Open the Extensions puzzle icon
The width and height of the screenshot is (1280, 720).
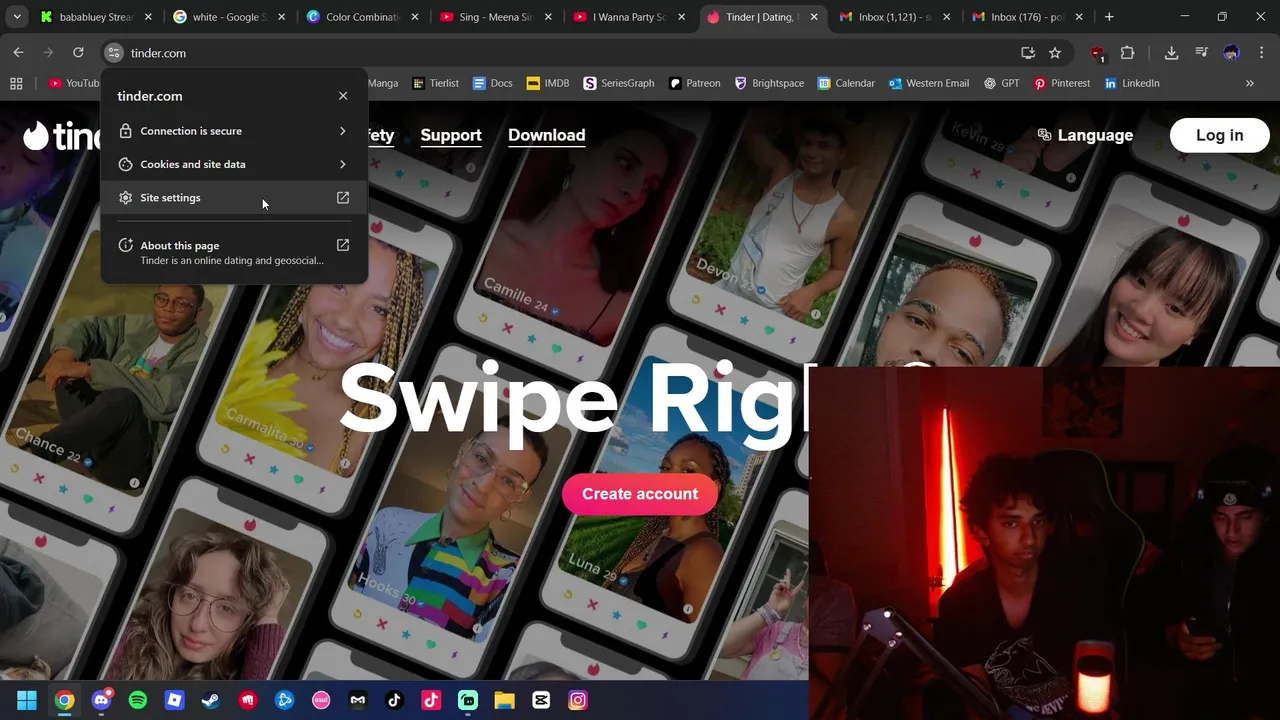point(1128,53)
